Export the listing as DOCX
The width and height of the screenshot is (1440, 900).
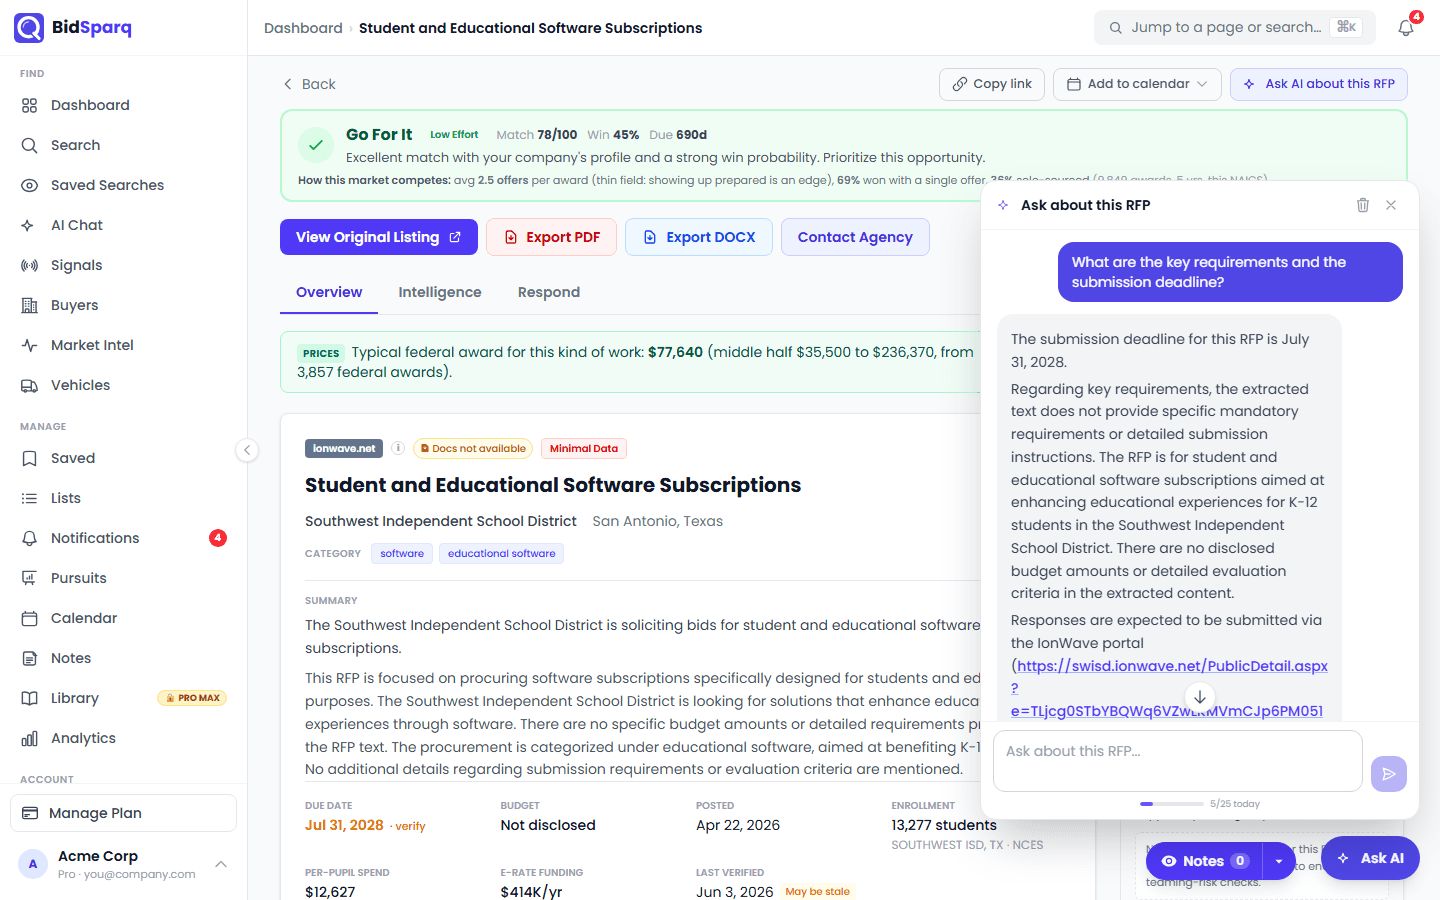click(699, 237)
